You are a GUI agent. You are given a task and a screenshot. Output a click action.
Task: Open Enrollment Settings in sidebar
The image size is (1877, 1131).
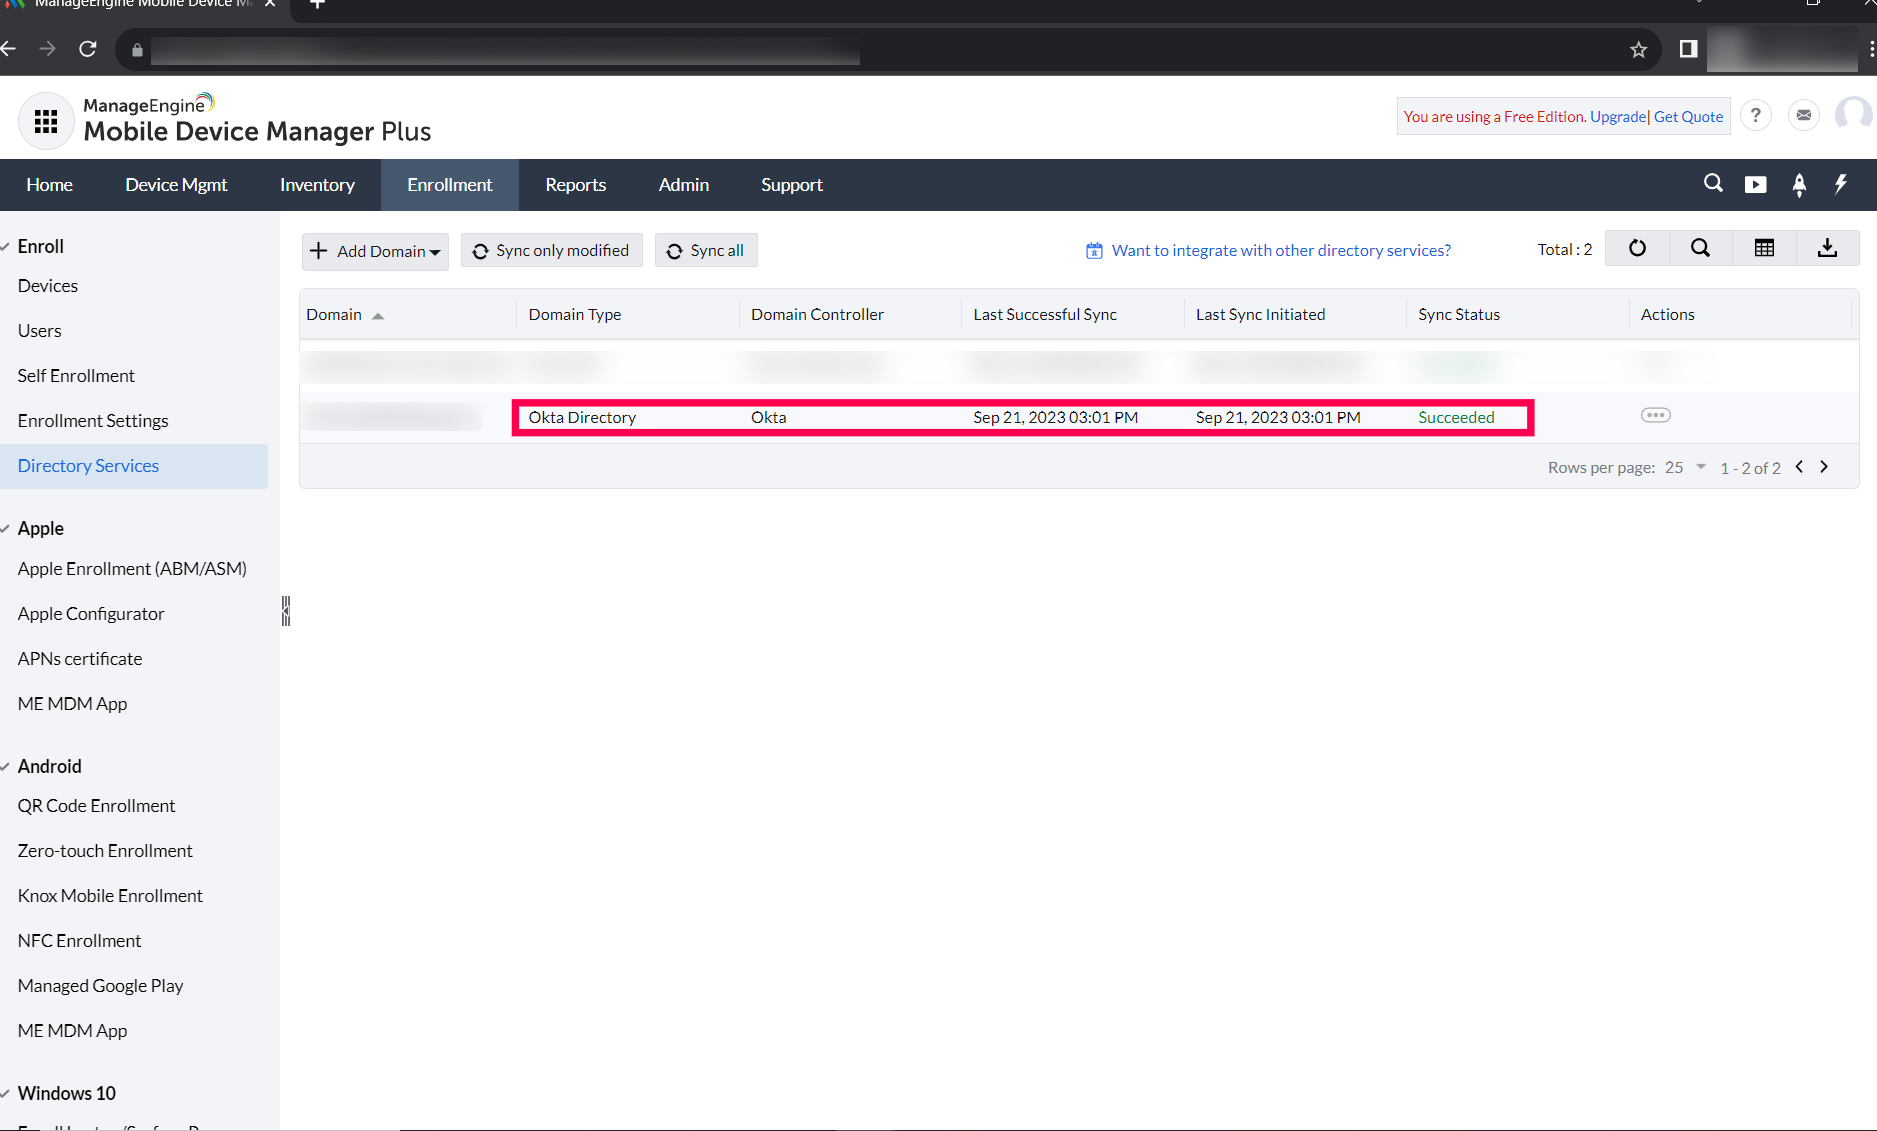[x=93, y=421]
